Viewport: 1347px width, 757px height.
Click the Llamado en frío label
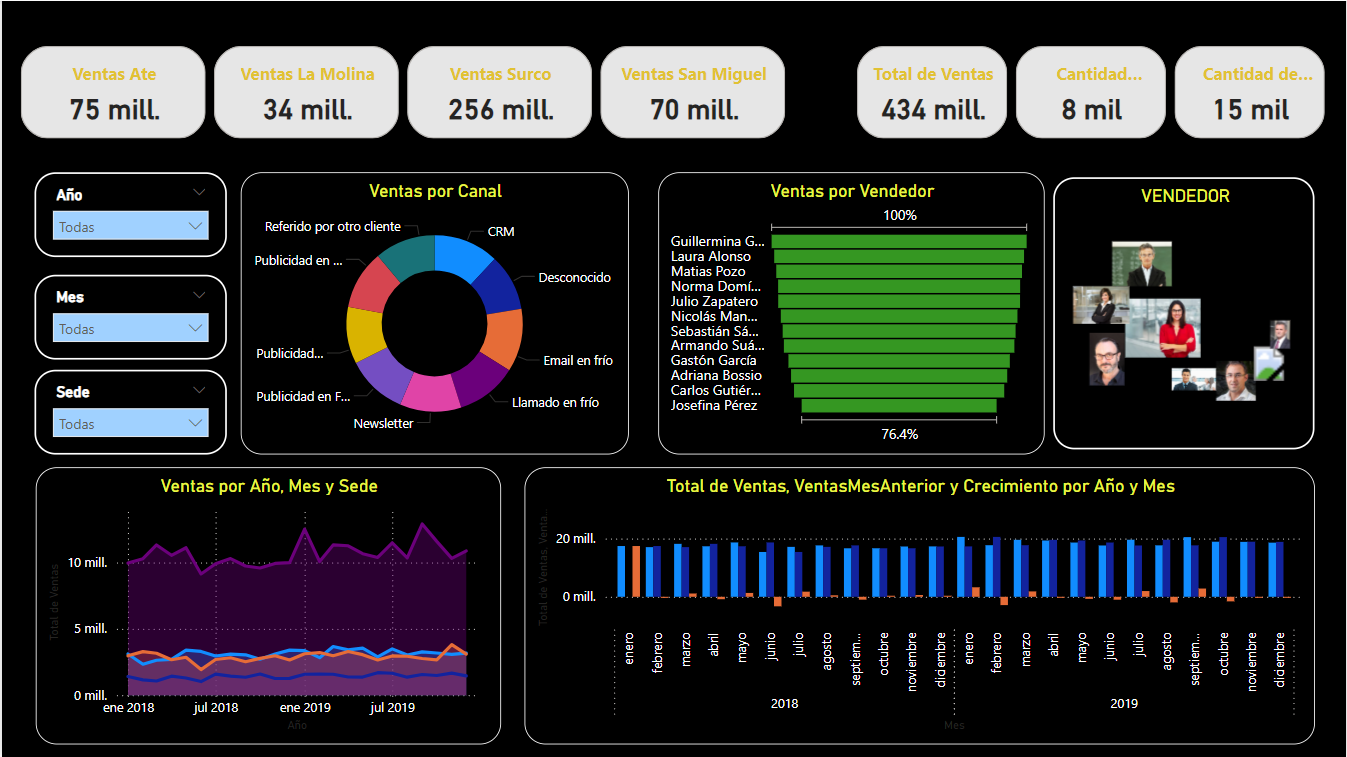pyautogui.click(x=555, y=402)
